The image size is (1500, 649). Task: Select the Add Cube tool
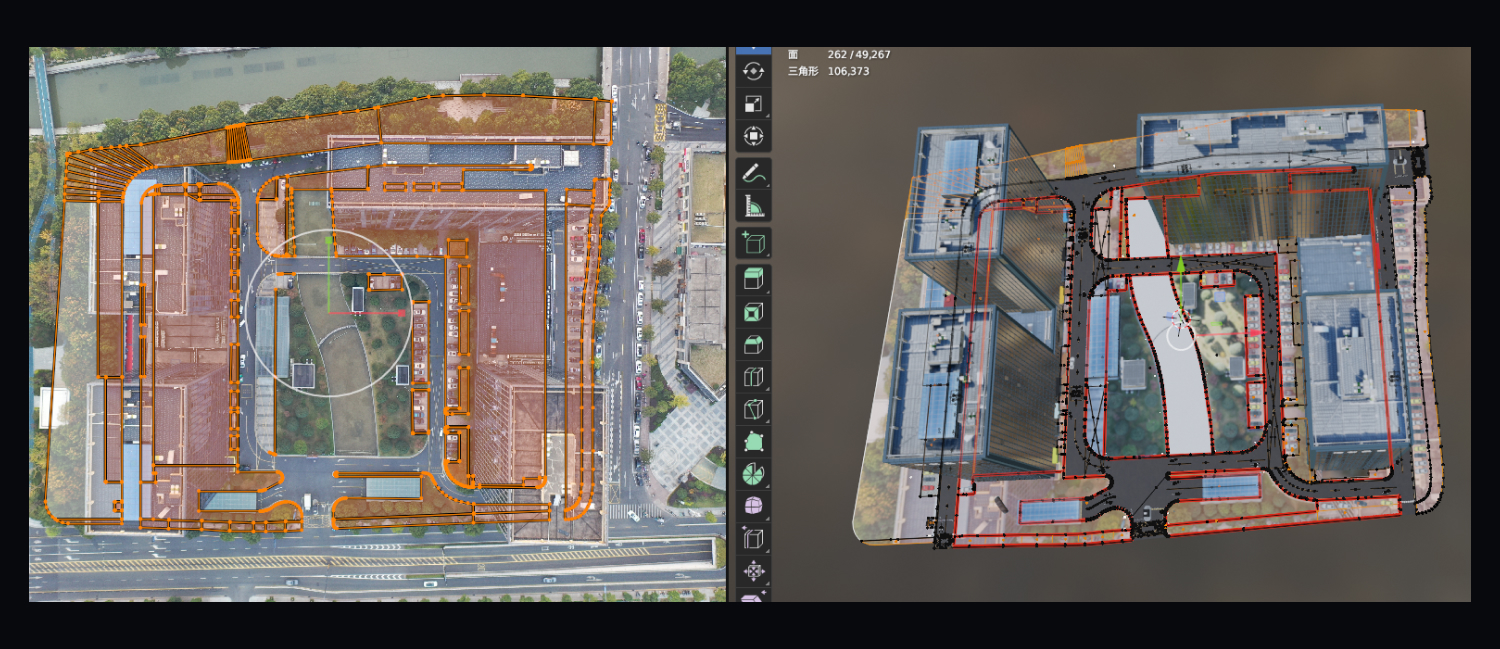(753, 243)
